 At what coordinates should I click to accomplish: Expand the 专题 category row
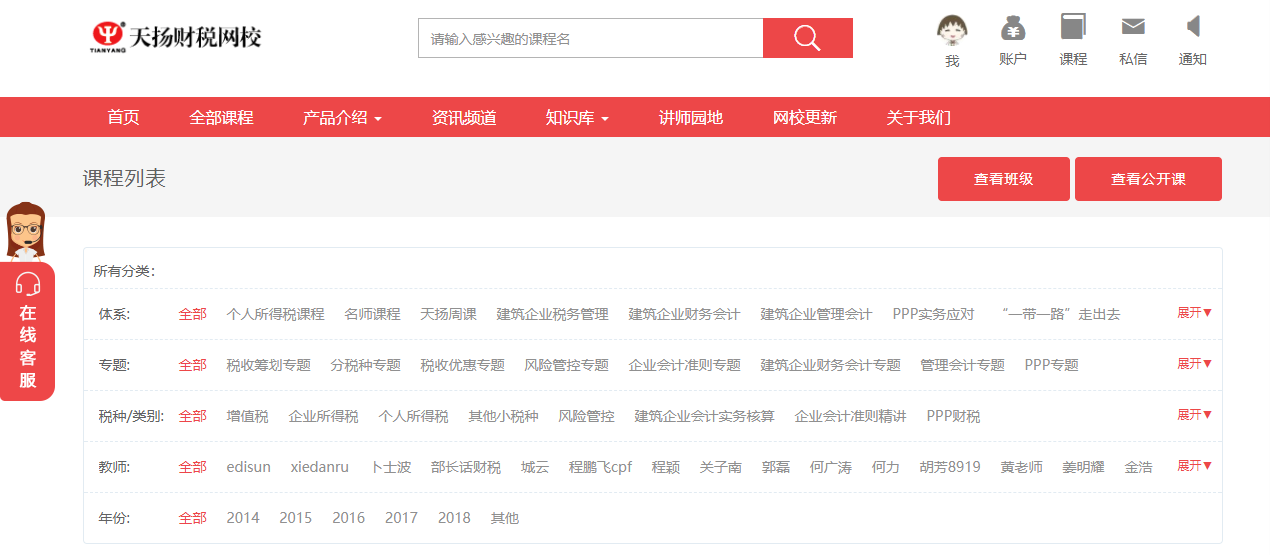(x=1194, y=364)
